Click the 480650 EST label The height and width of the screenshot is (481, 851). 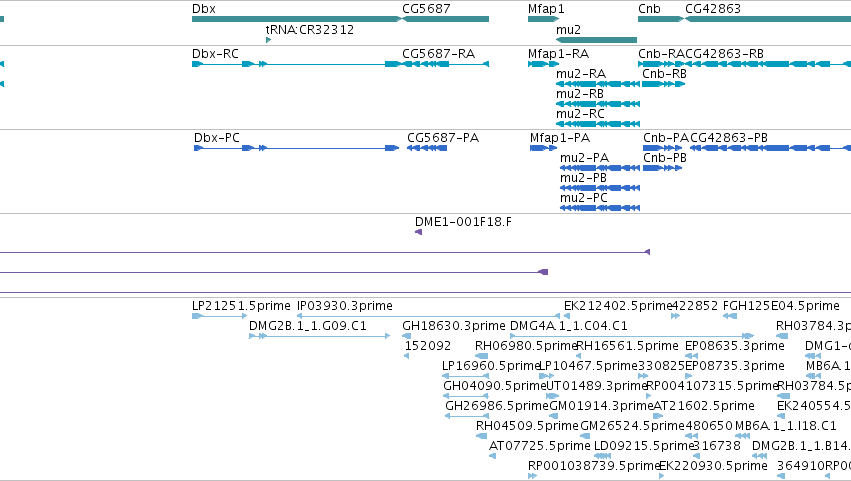(709, 427)
